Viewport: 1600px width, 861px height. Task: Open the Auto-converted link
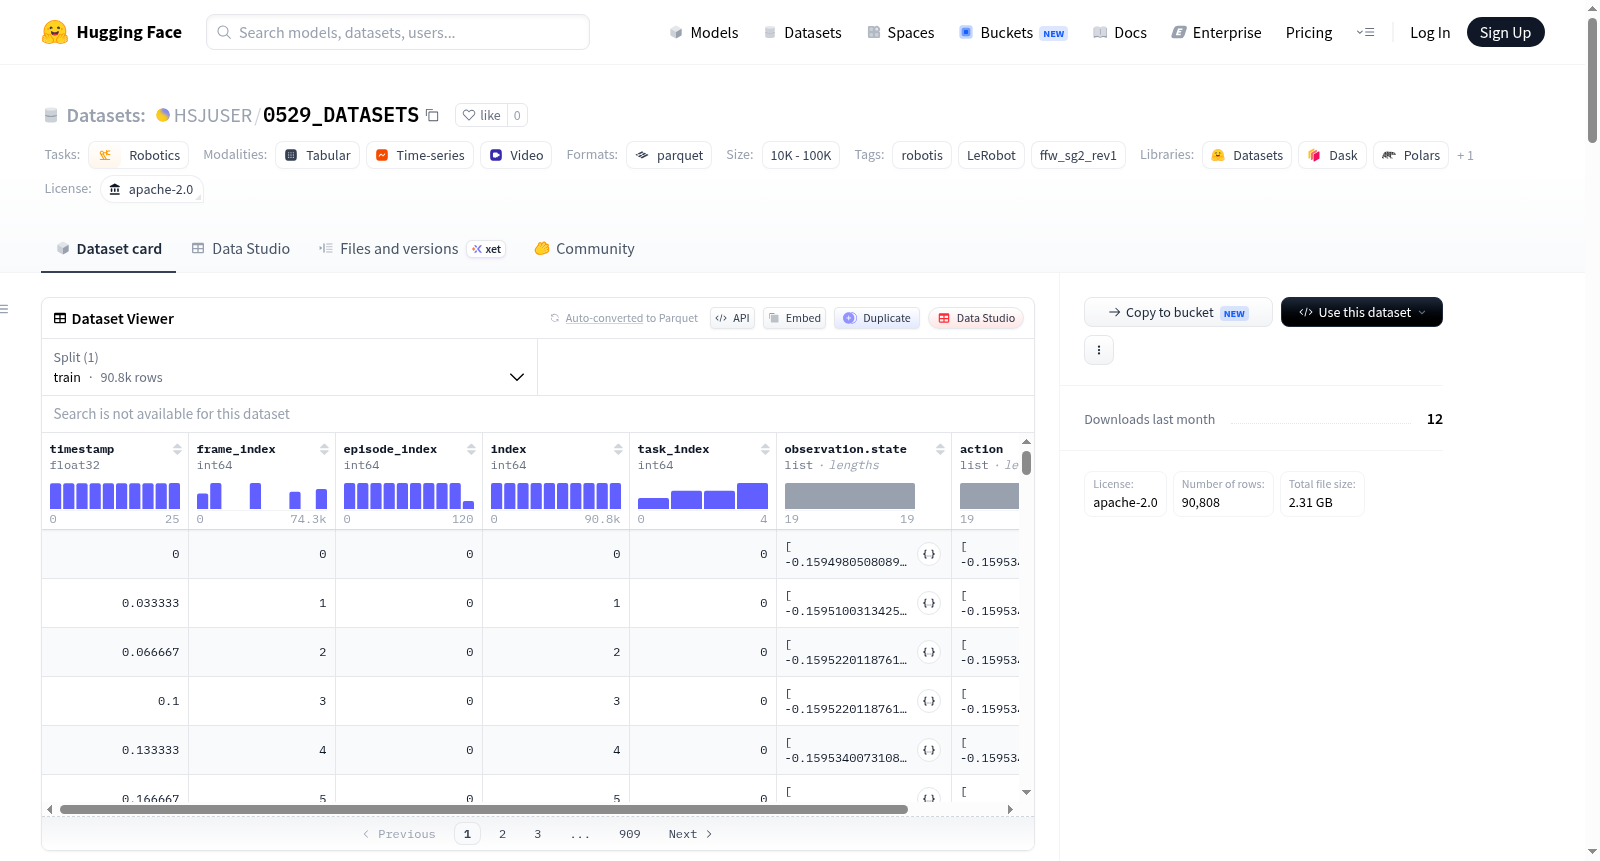[604, 318]
